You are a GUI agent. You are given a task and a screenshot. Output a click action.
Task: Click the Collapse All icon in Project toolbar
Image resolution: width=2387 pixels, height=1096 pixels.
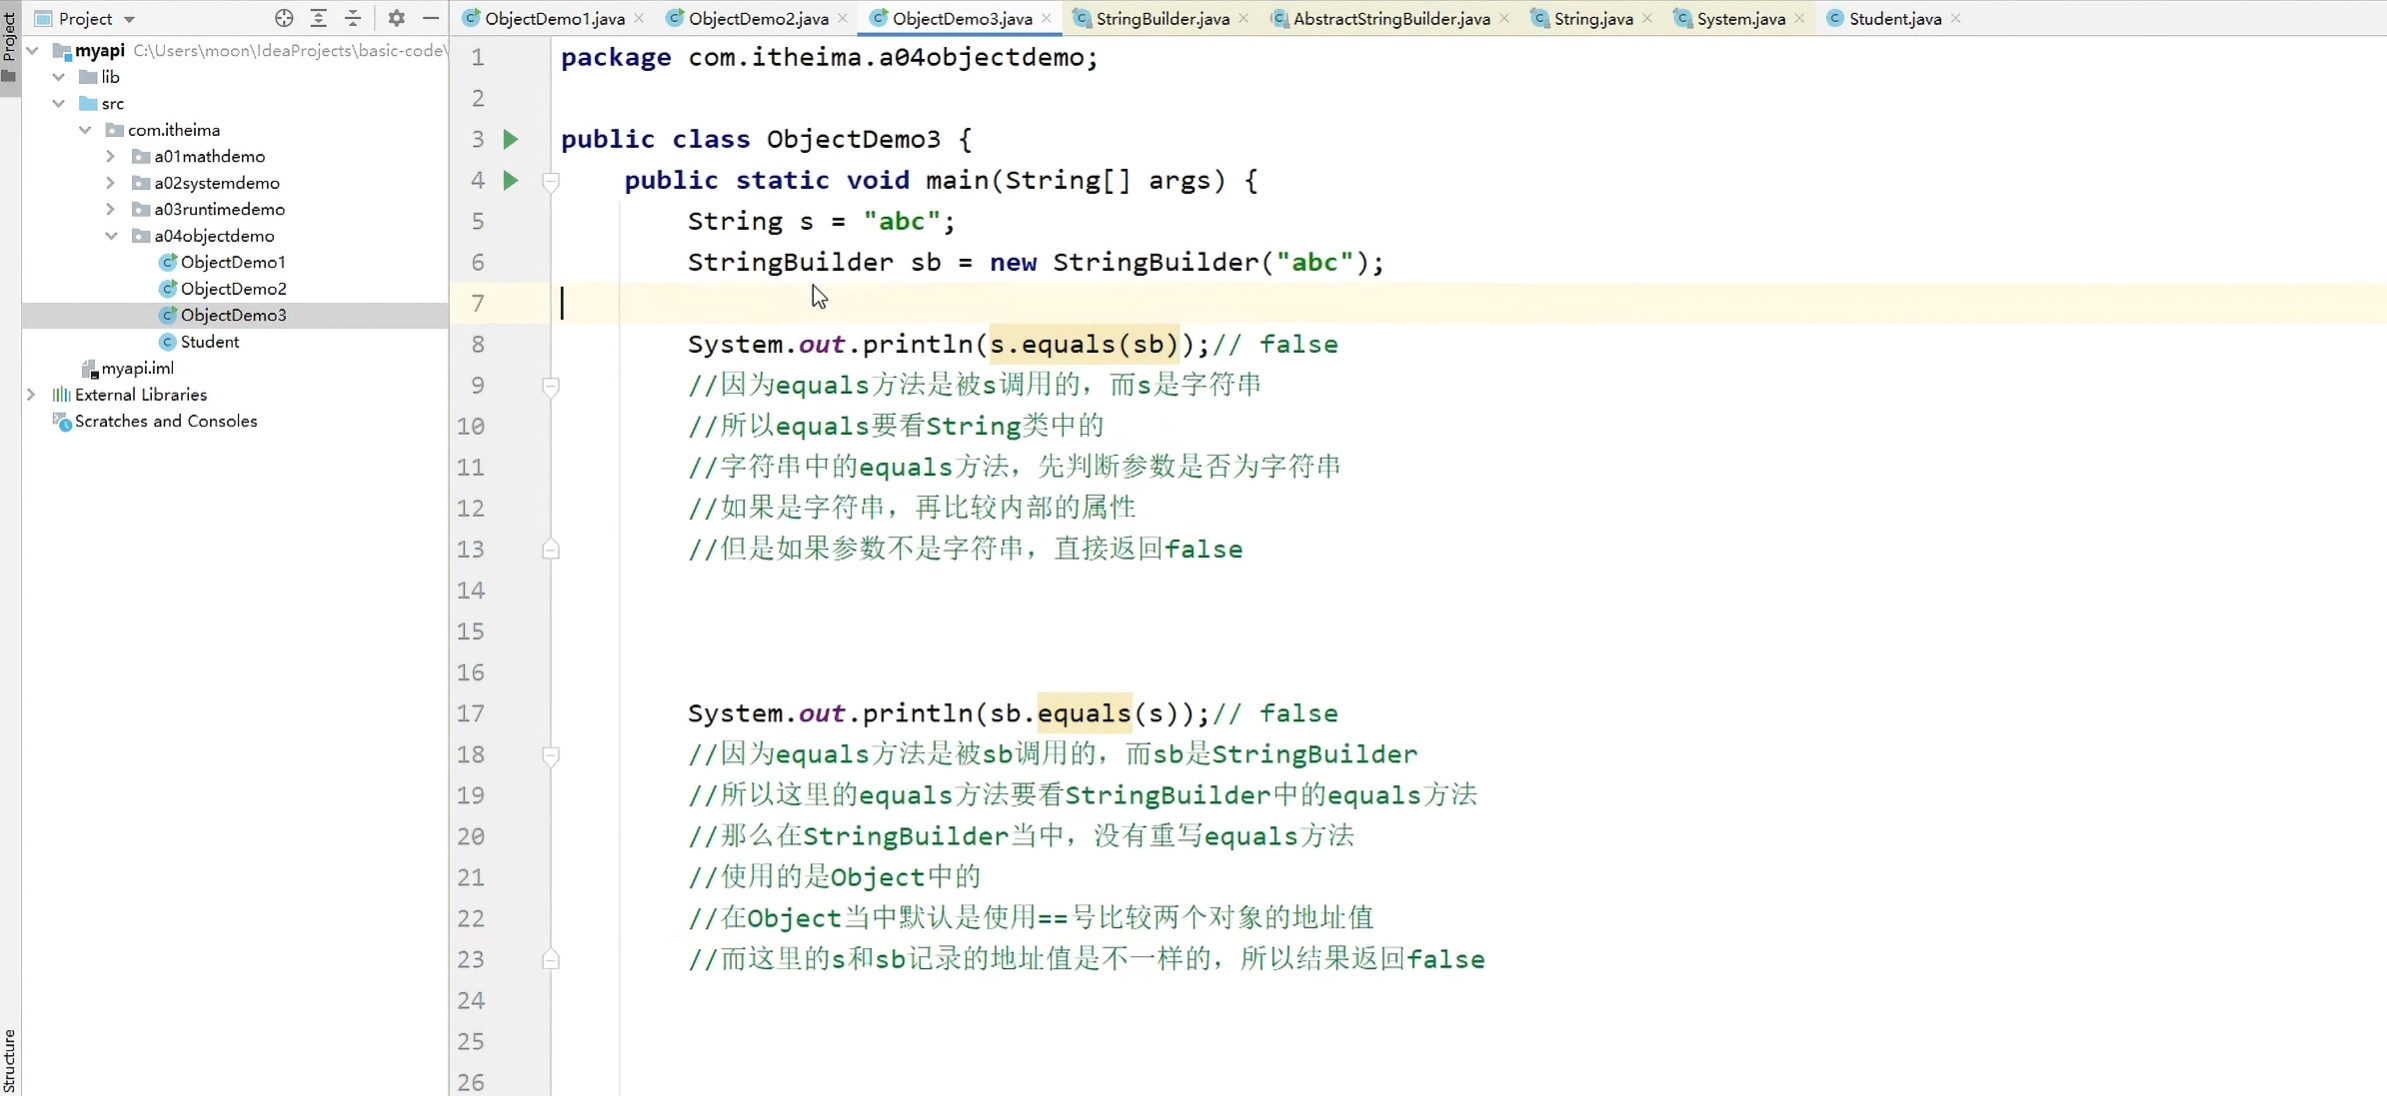tap(353, 18)
